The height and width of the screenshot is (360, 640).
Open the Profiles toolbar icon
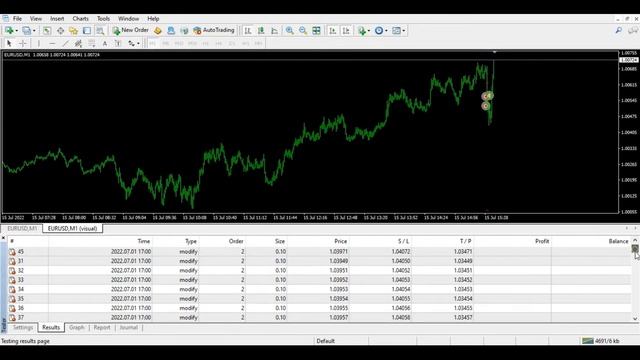point(26,31)
